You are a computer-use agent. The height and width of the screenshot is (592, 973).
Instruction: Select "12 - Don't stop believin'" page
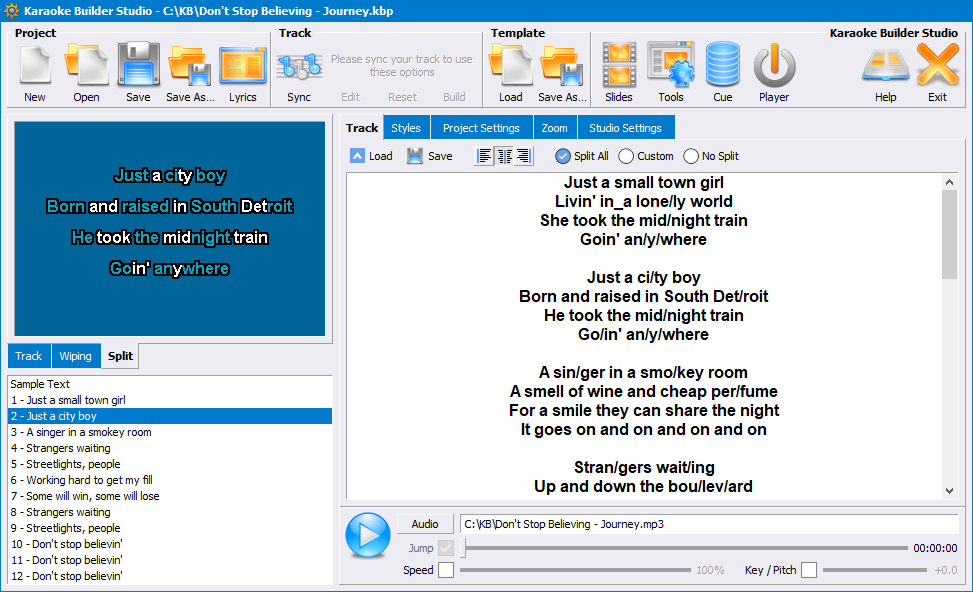[x=169, y=576]
